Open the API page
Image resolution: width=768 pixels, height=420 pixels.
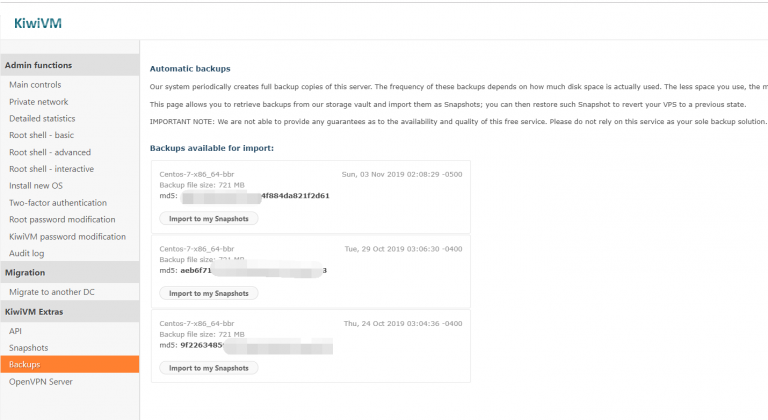pyautogui.click(x=15, y=330)
